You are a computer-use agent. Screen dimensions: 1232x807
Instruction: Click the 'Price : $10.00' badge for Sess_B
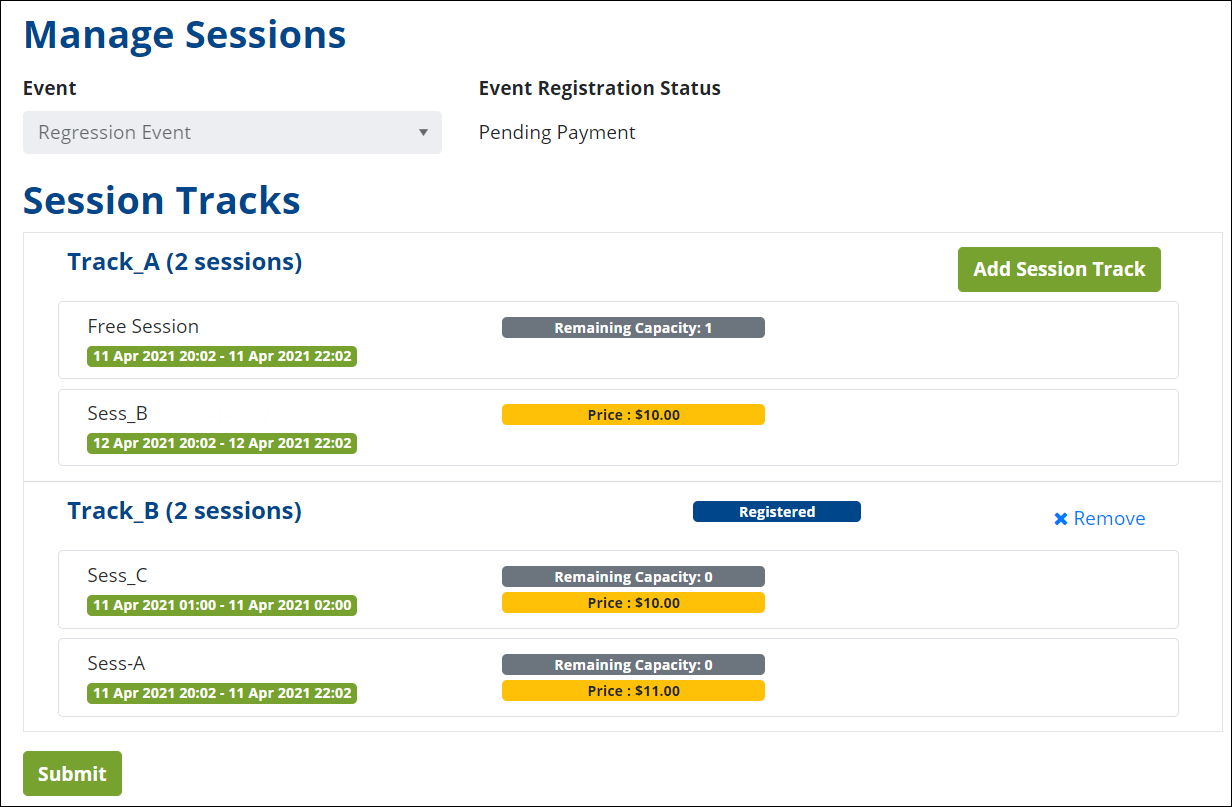[x=633, y=414]
